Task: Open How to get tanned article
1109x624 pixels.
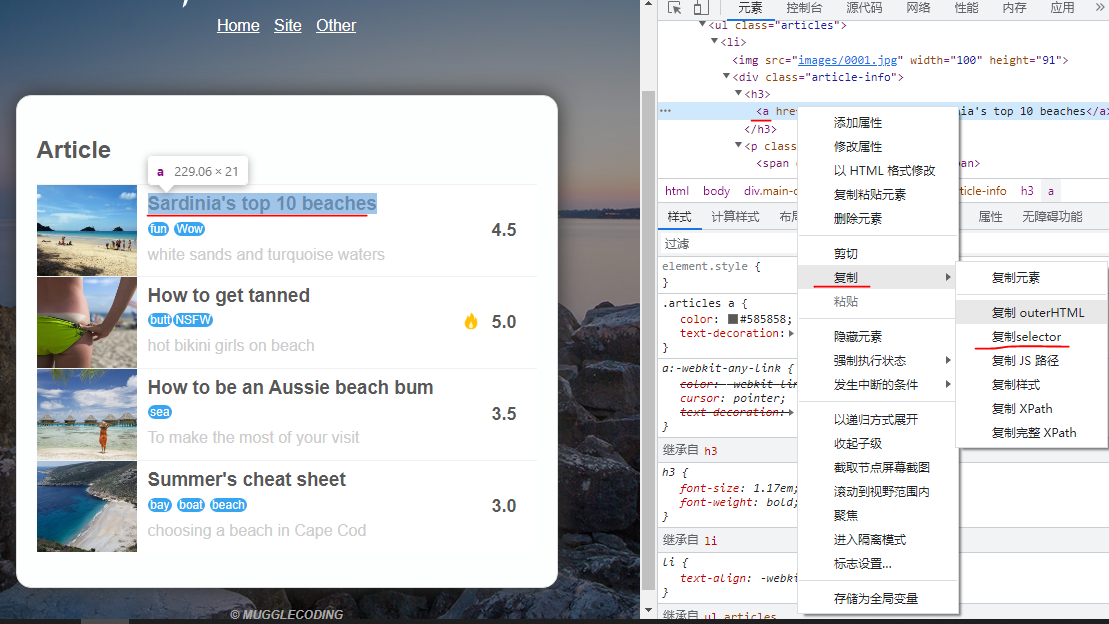Action: pos(228,296)
